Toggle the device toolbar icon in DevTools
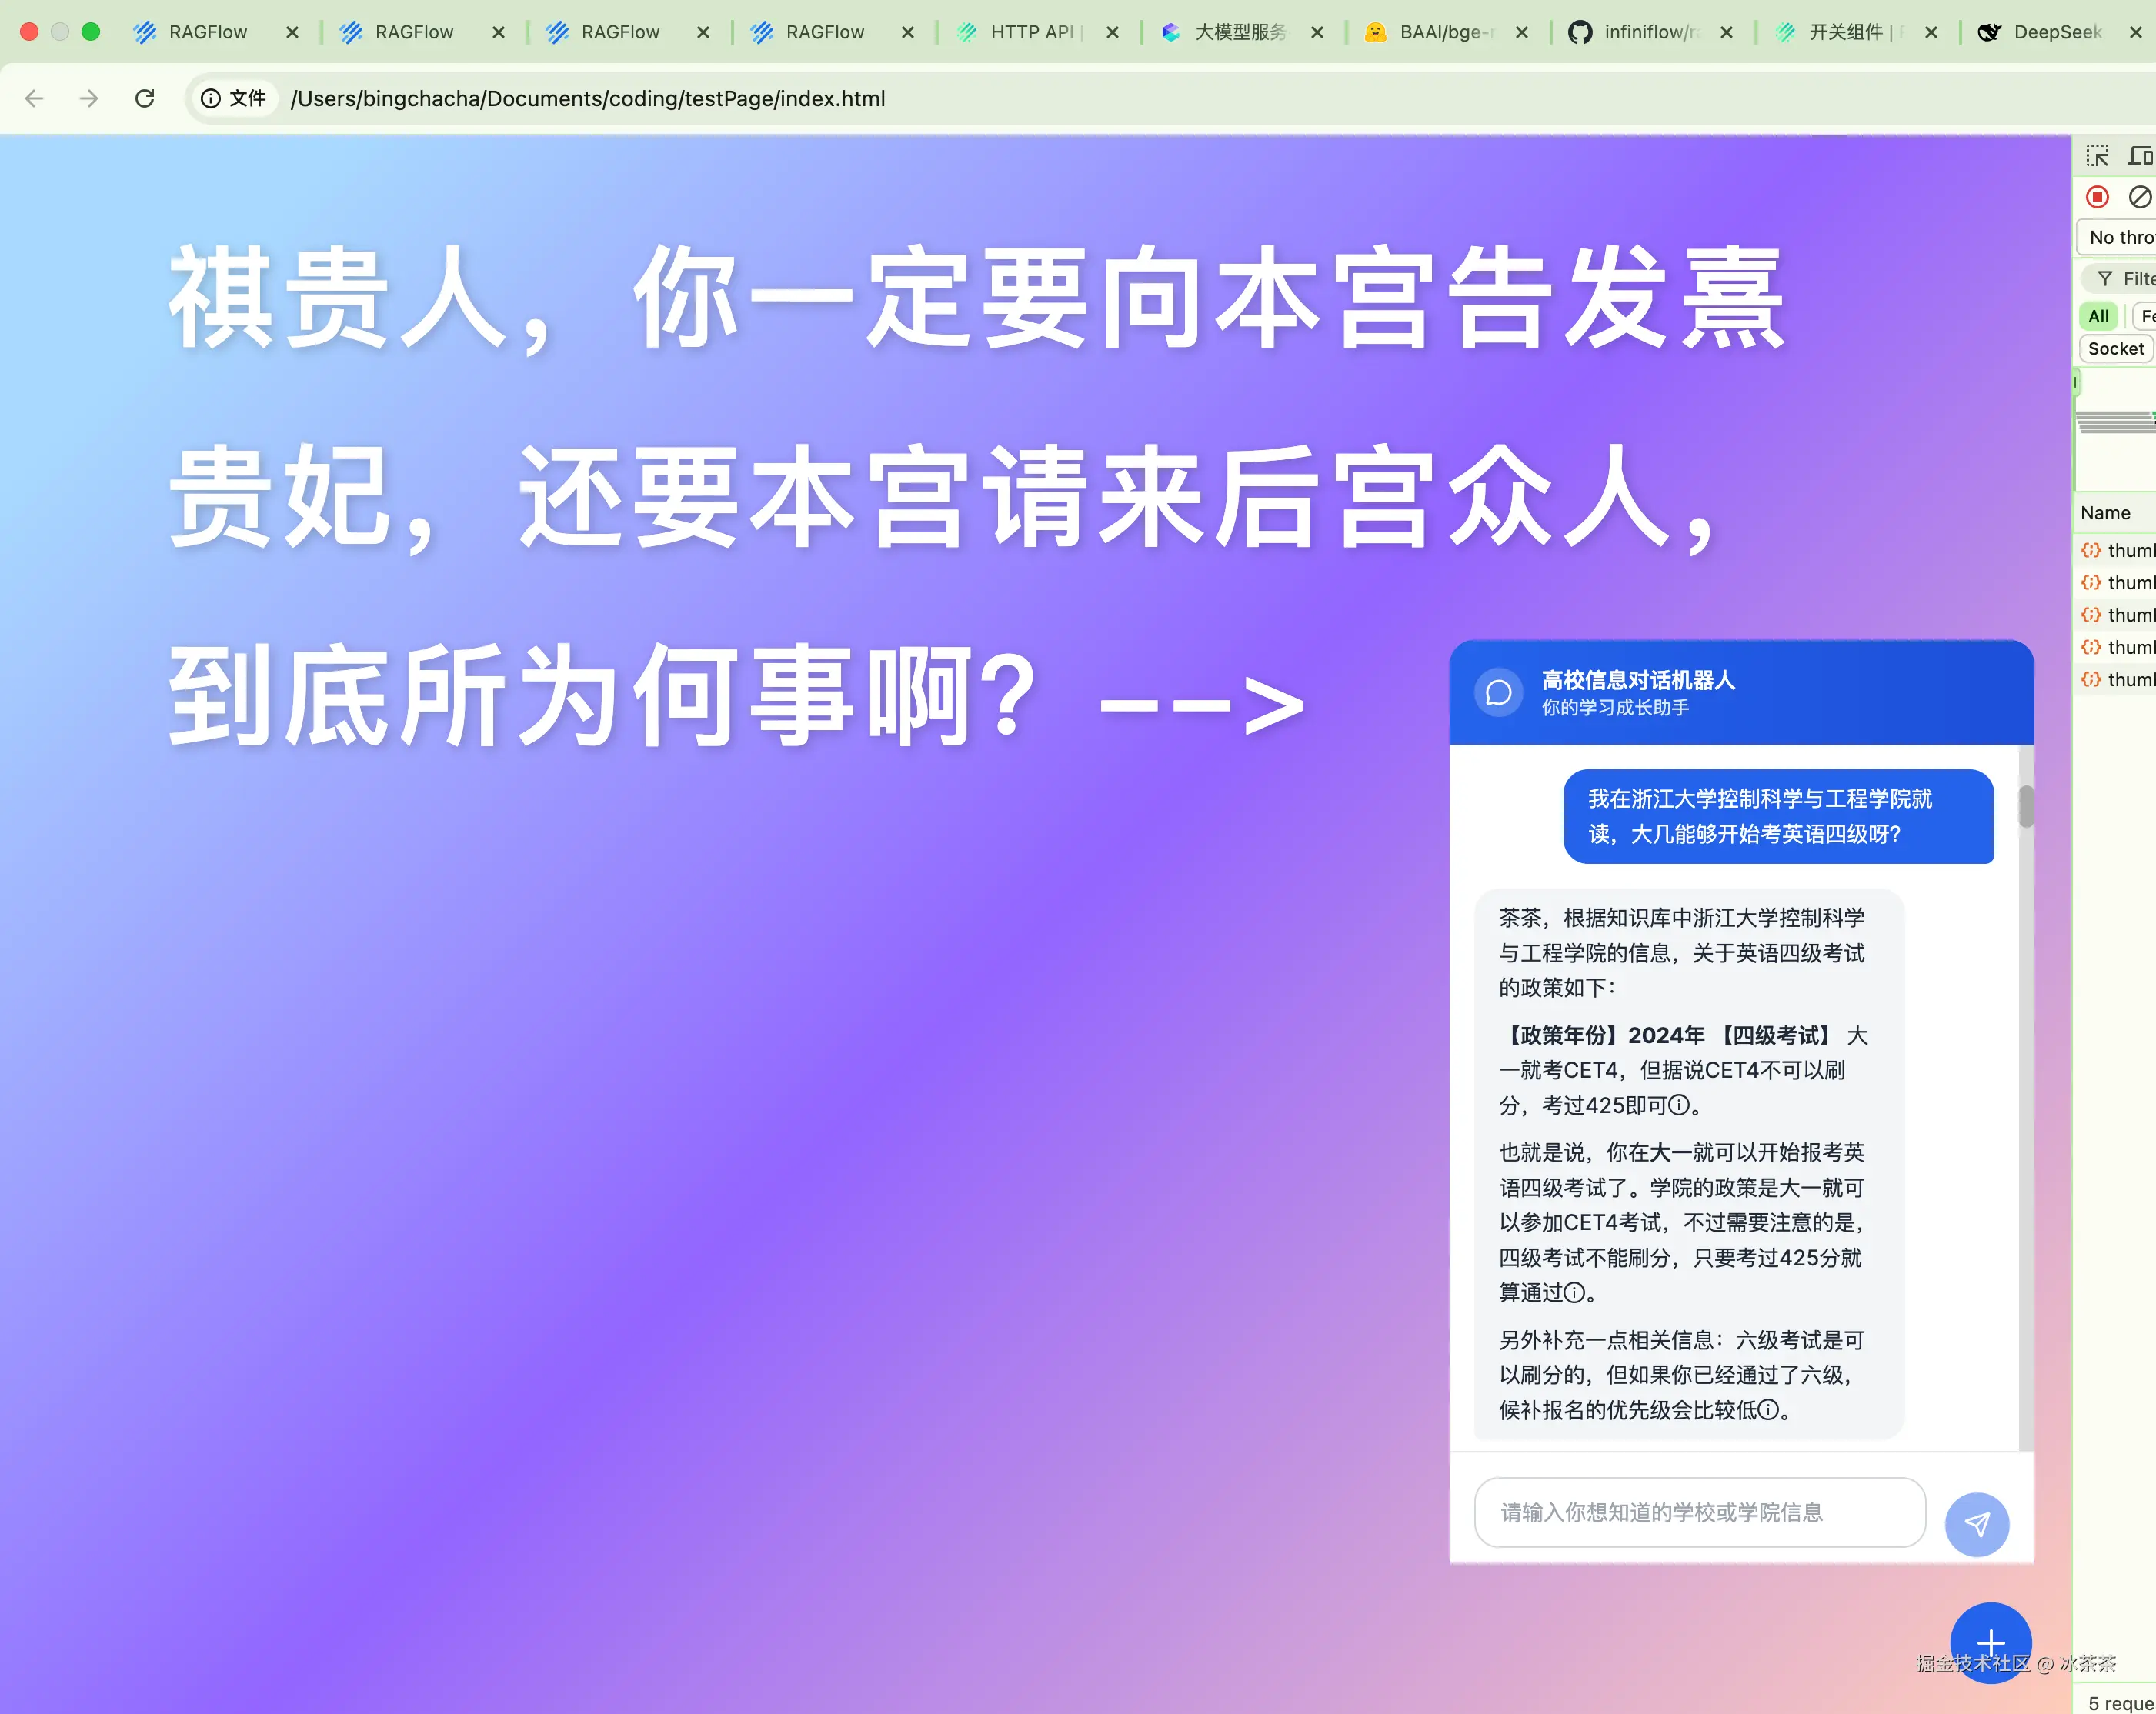Screen dimensions: 2156x1714 [2139, 156]
